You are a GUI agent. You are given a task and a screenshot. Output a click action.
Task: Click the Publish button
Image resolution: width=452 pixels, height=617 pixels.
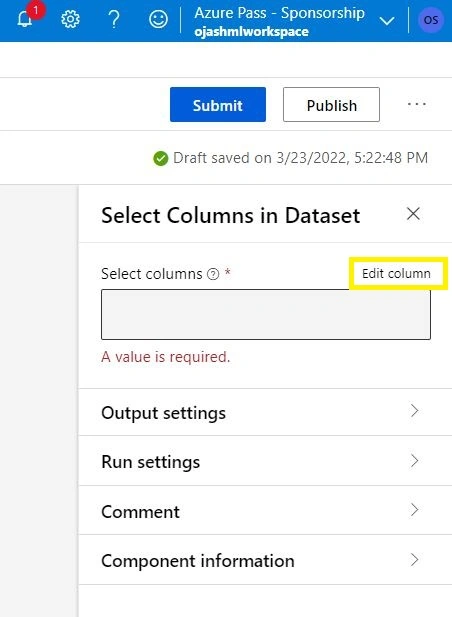tap(331, 105)
